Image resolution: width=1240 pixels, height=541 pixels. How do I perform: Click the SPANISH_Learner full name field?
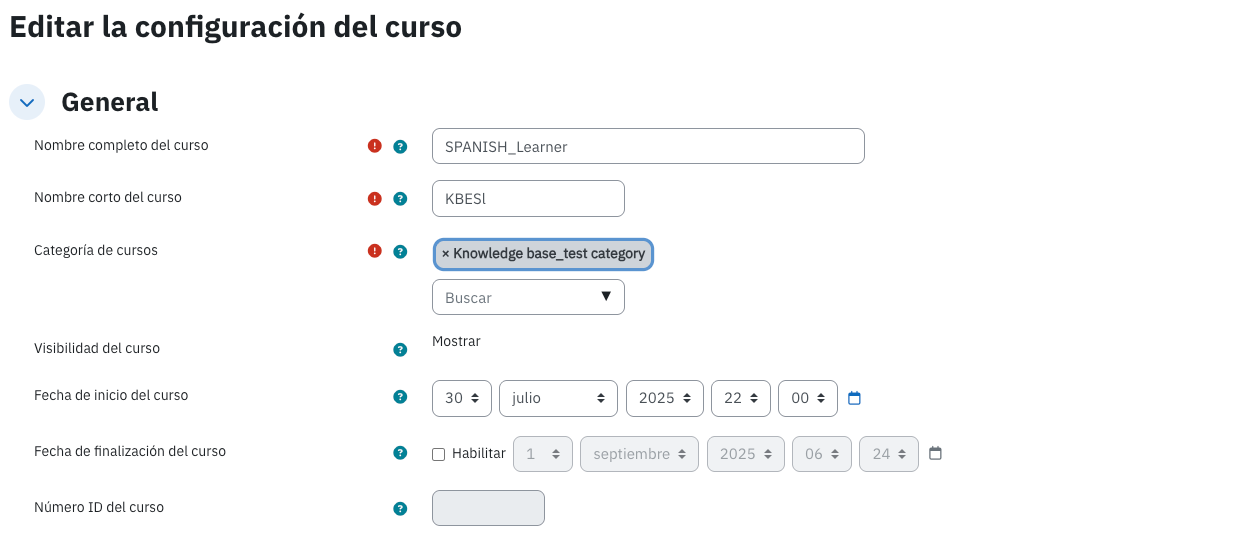click(648, 146)
